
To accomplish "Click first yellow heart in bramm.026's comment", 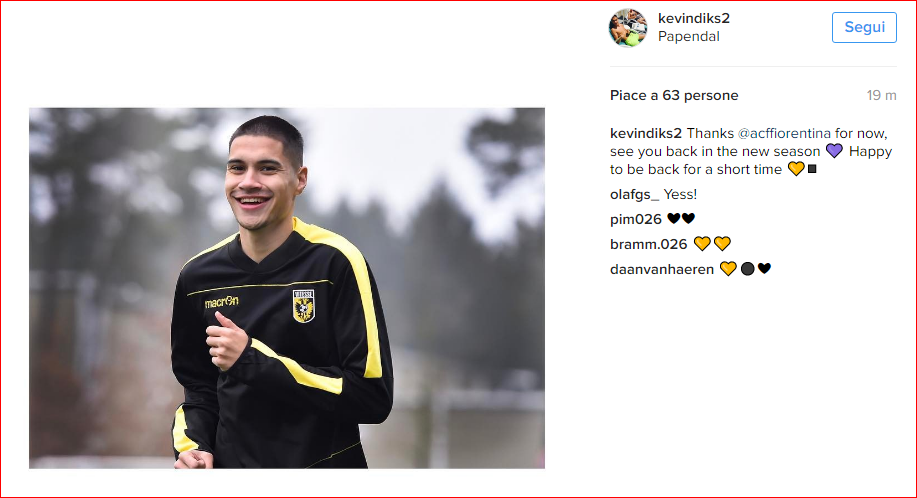I will click(701, 243).
